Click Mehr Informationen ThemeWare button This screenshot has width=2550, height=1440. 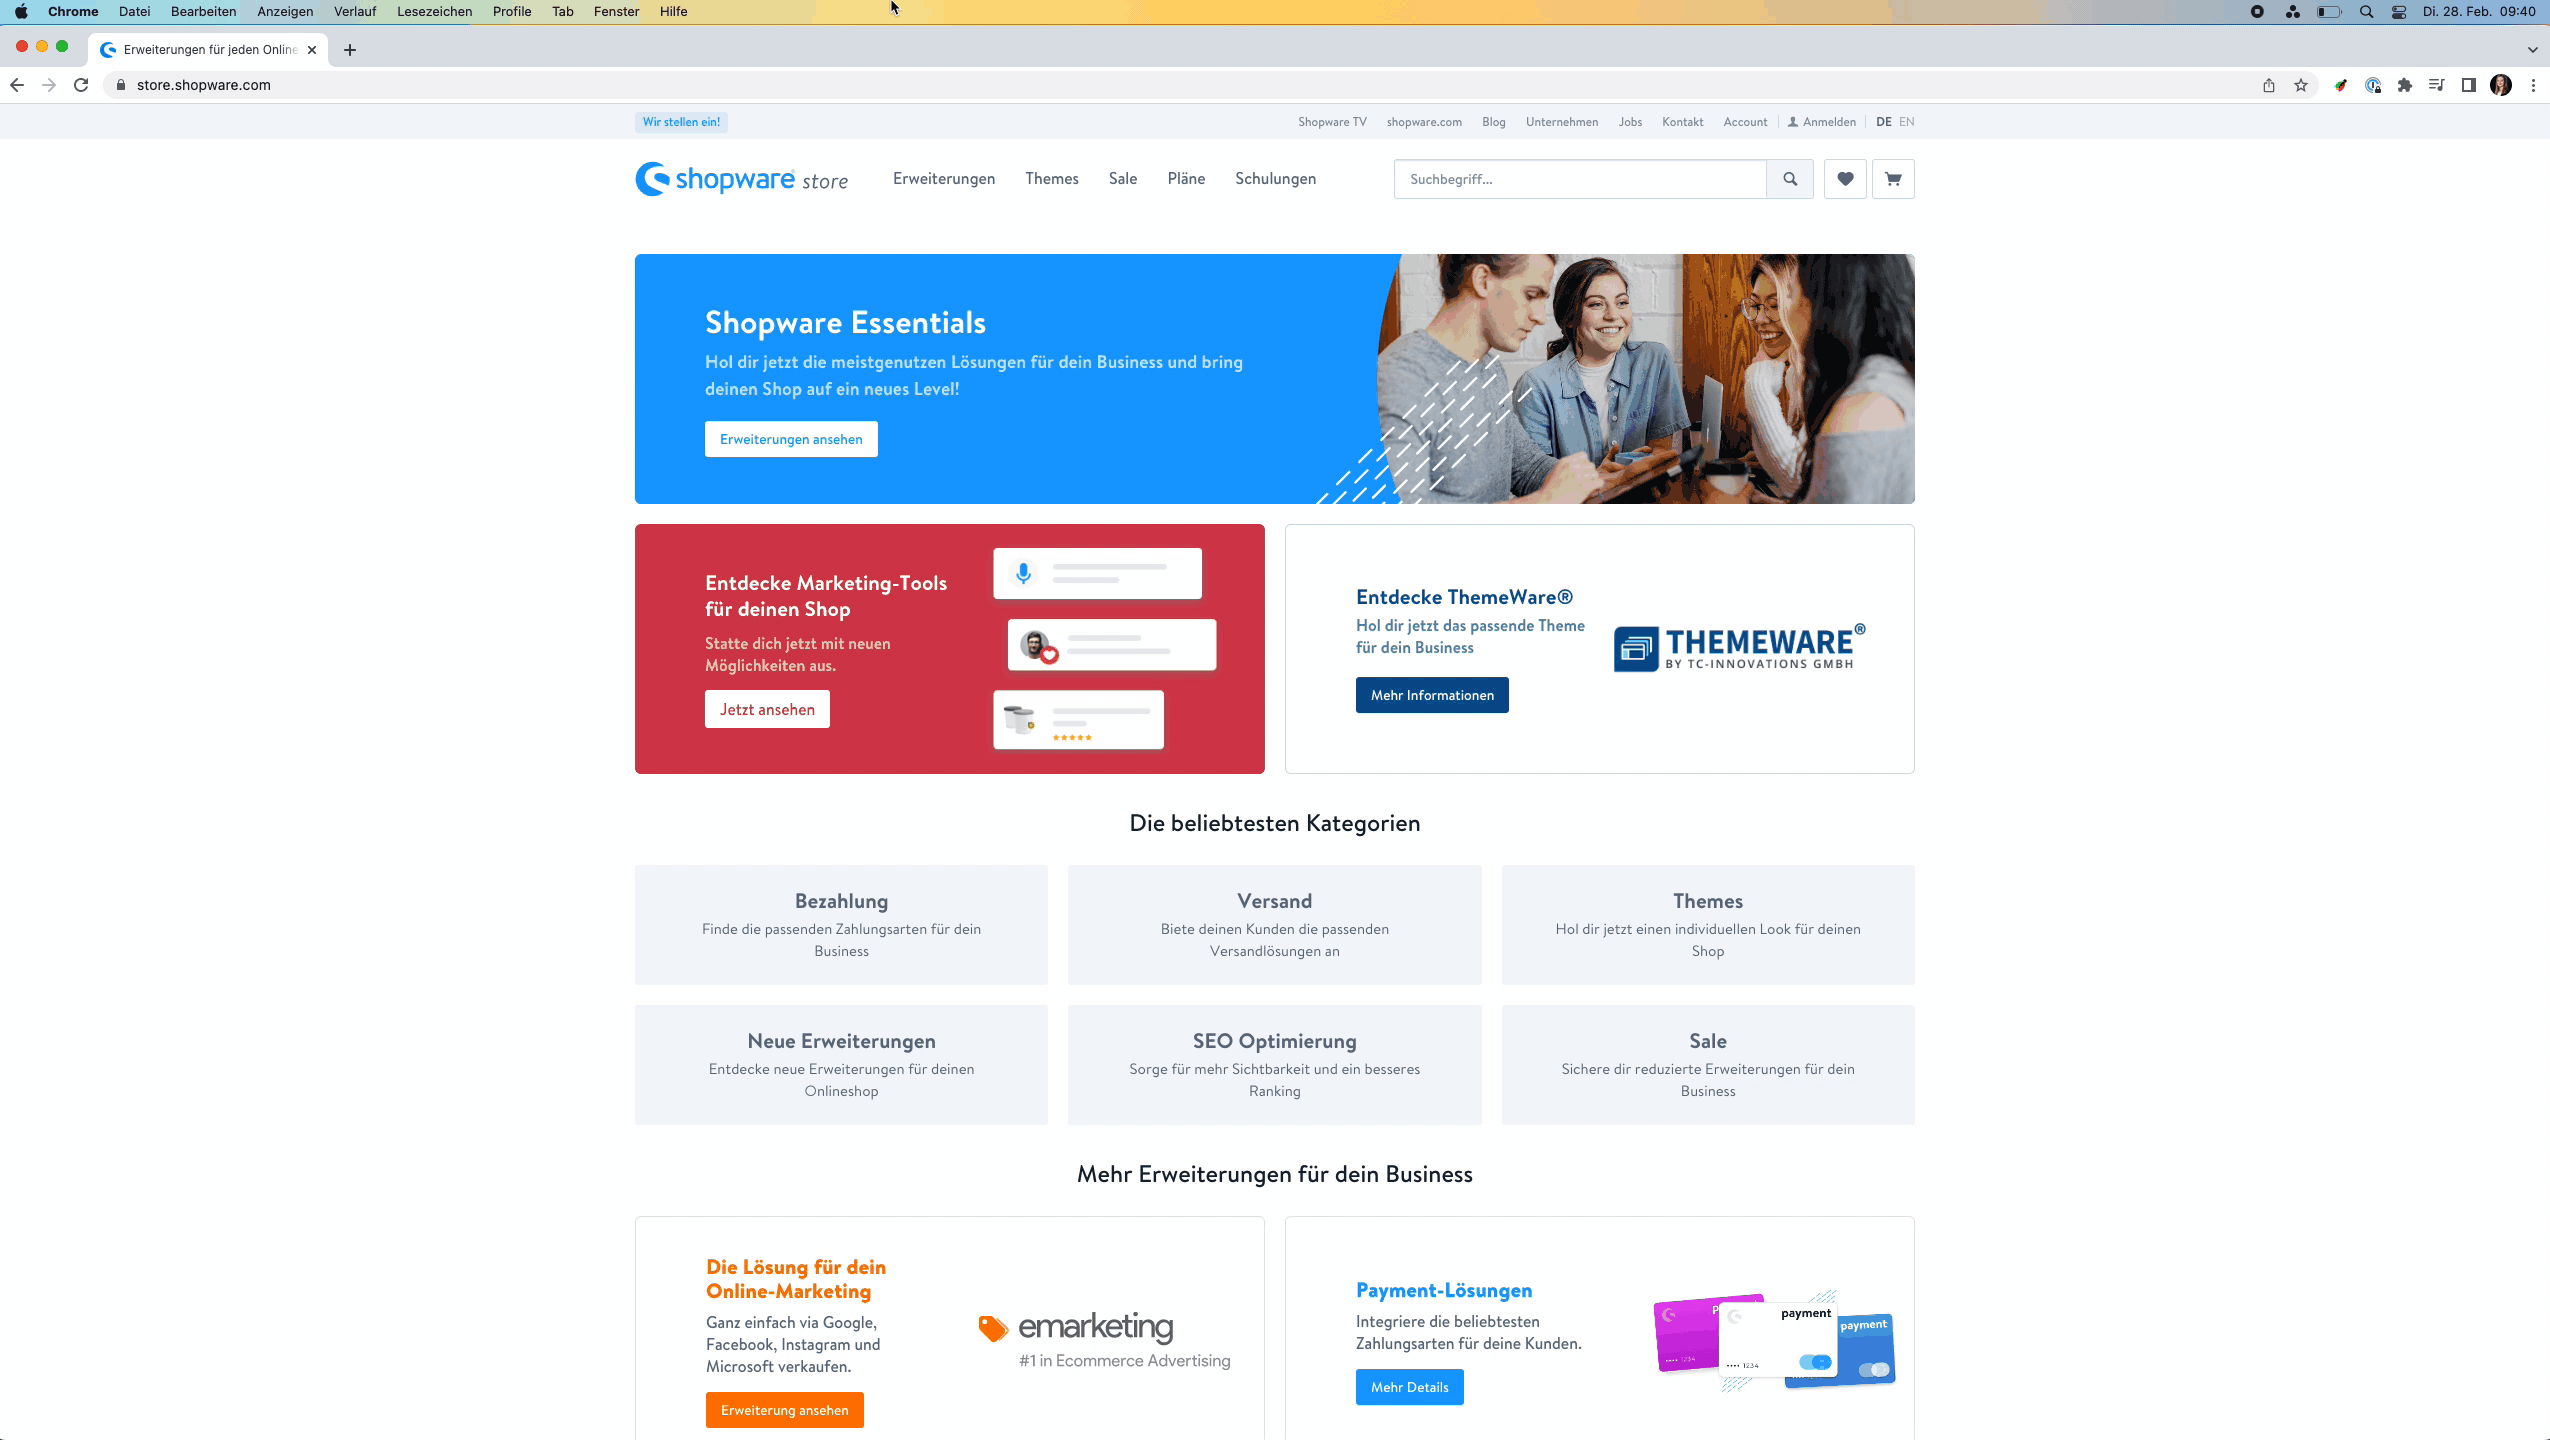point(1433,694)
